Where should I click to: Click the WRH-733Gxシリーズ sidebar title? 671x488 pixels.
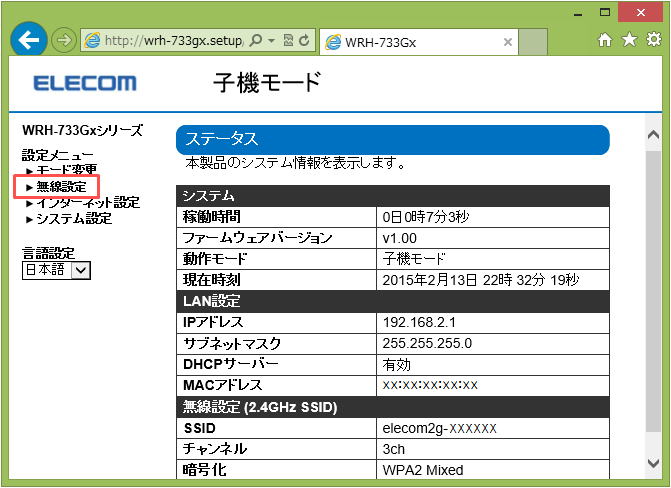[x=83, y=130]
